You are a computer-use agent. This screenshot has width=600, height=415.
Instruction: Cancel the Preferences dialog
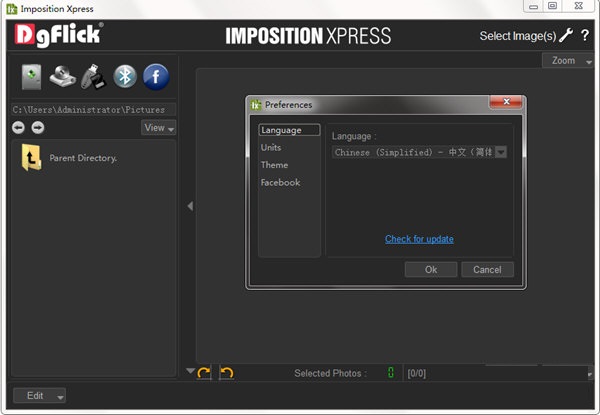(x=488, y=270)
